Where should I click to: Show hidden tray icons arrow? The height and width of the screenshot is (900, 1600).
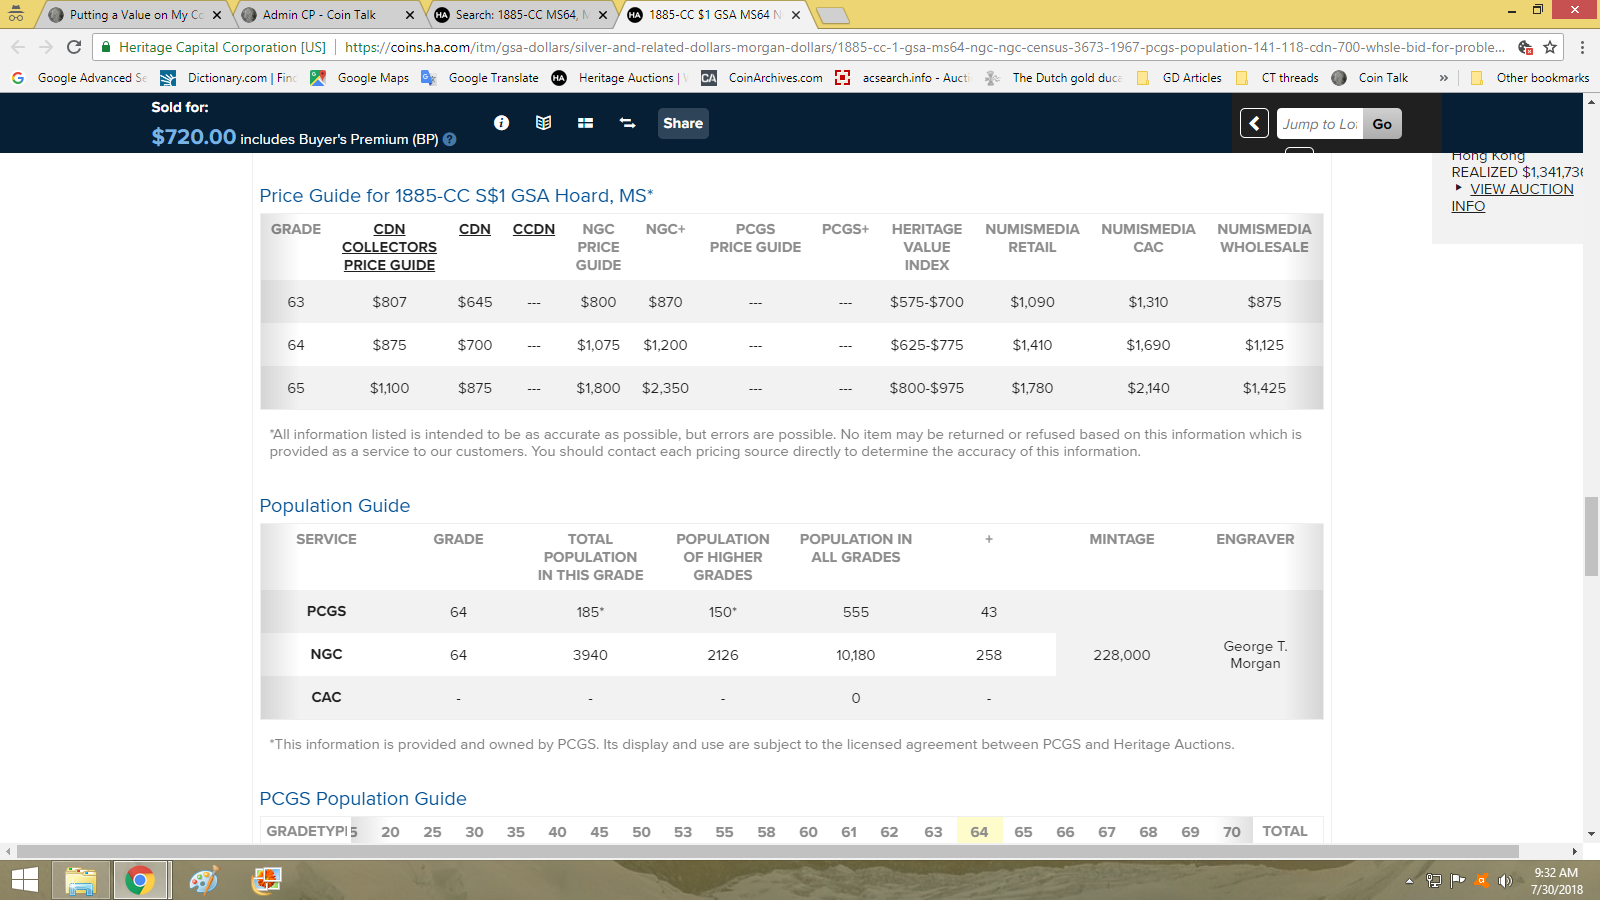click(1409, 881)
